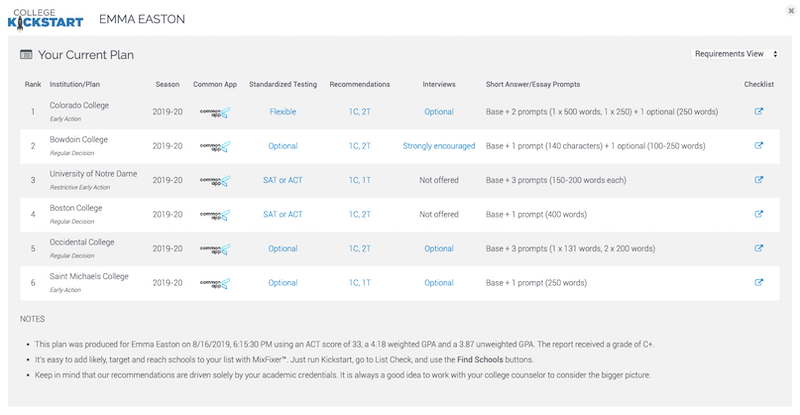Click the Season column header
Screen dimensions: 800x415
(x=167, y=84)
